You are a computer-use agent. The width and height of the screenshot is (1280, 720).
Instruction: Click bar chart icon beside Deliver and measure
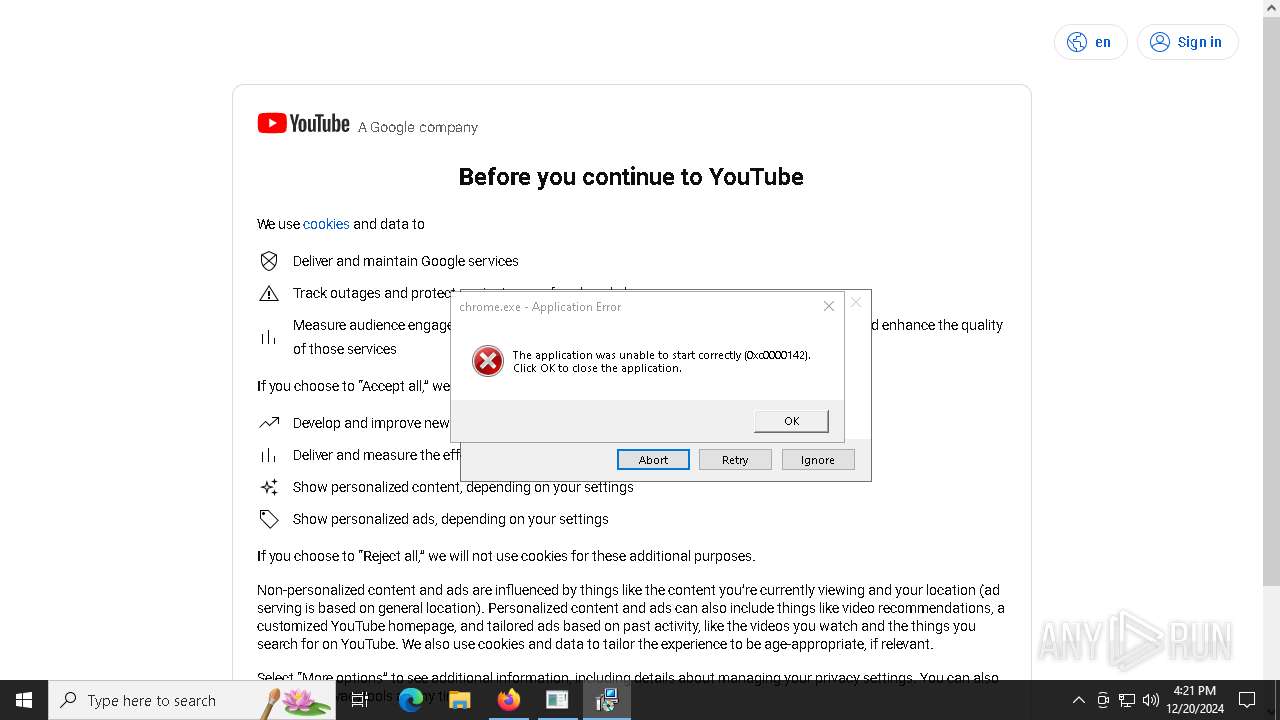[x=269, y=455]
